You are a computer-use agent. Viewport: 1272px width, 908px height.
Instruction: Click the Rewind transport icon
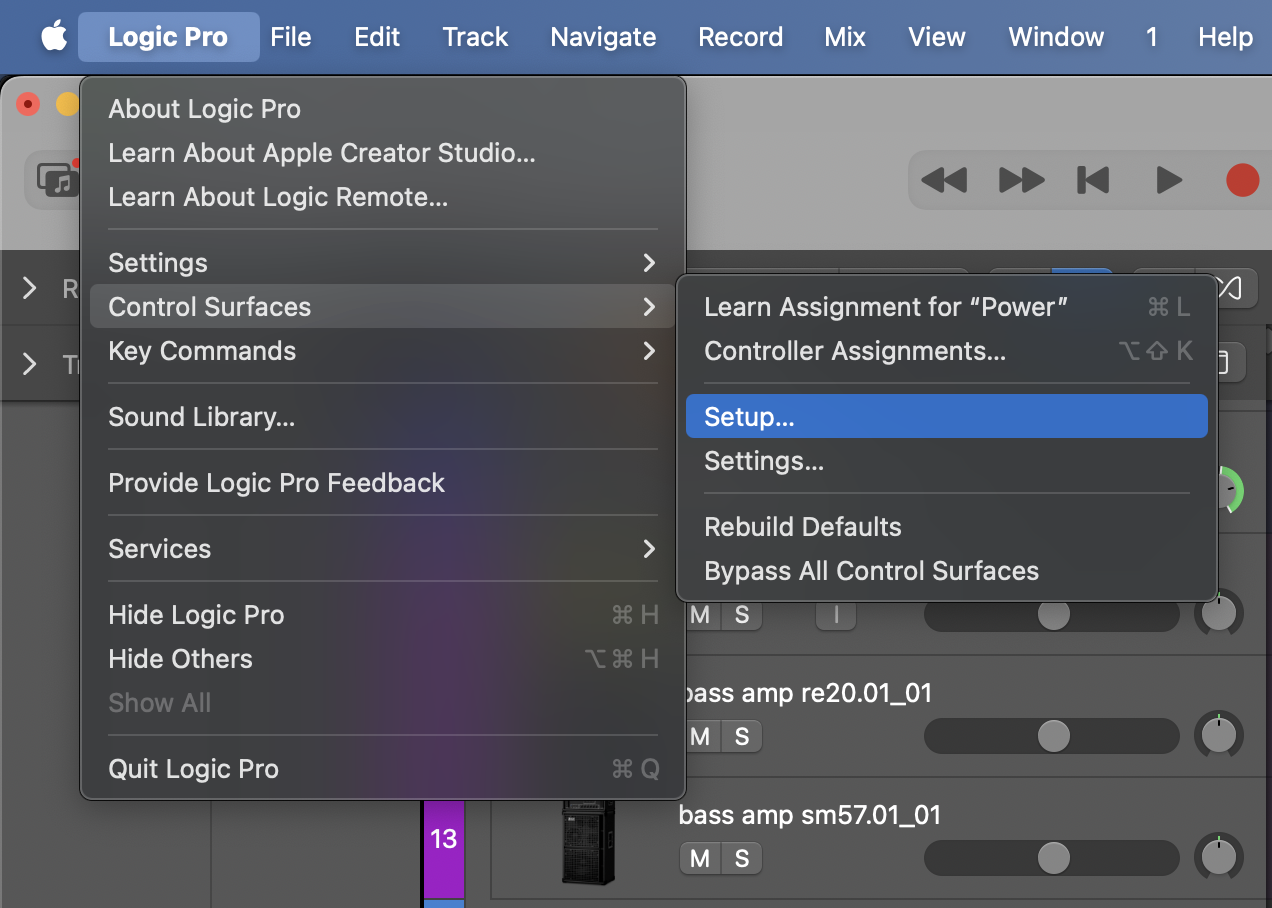(944, 180)
